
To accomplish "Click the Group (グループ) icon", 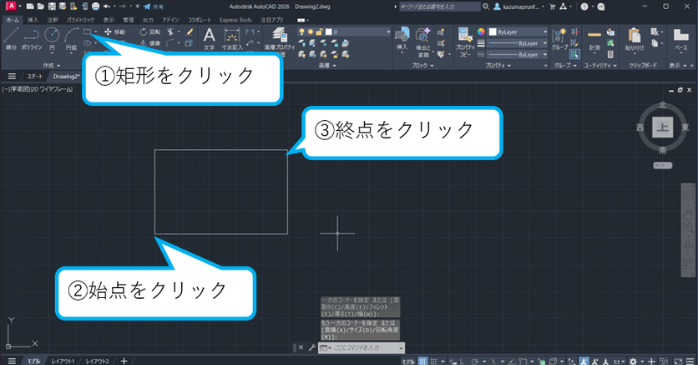I will (559, 38).
